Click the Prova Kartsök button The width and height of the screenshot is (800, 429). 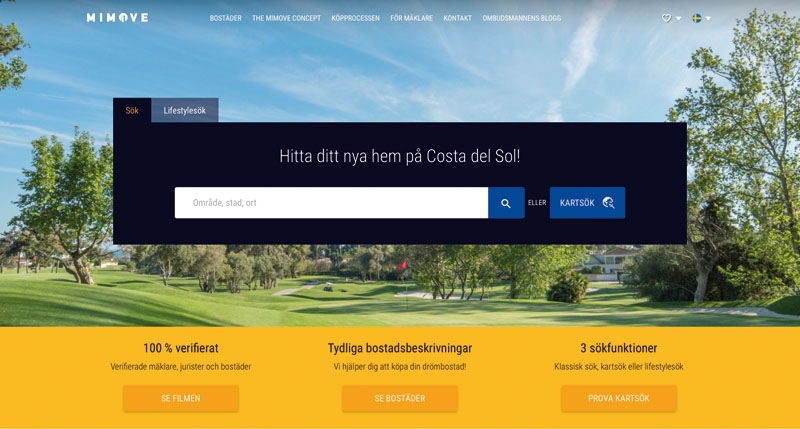click(x=619, y=398)
